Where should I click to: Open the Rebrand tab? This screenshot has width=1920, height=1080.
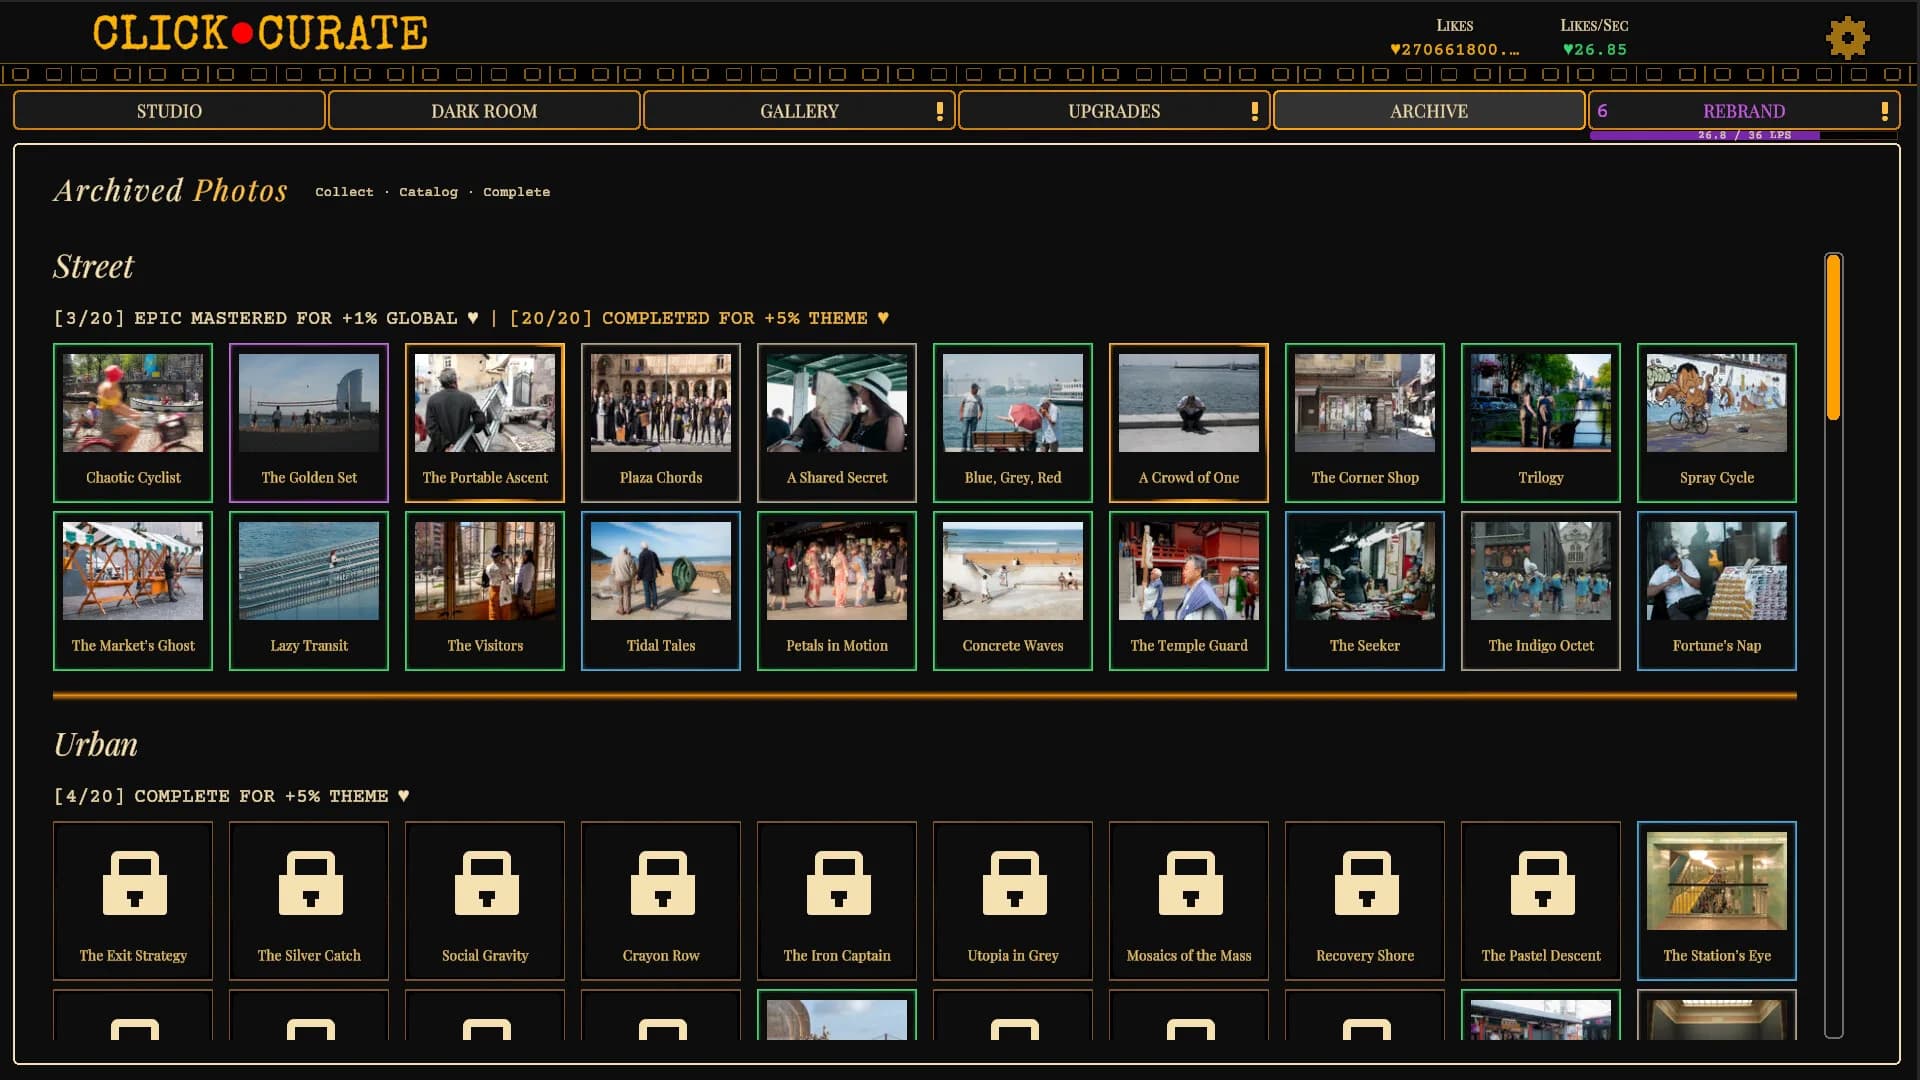point(1744,111)
